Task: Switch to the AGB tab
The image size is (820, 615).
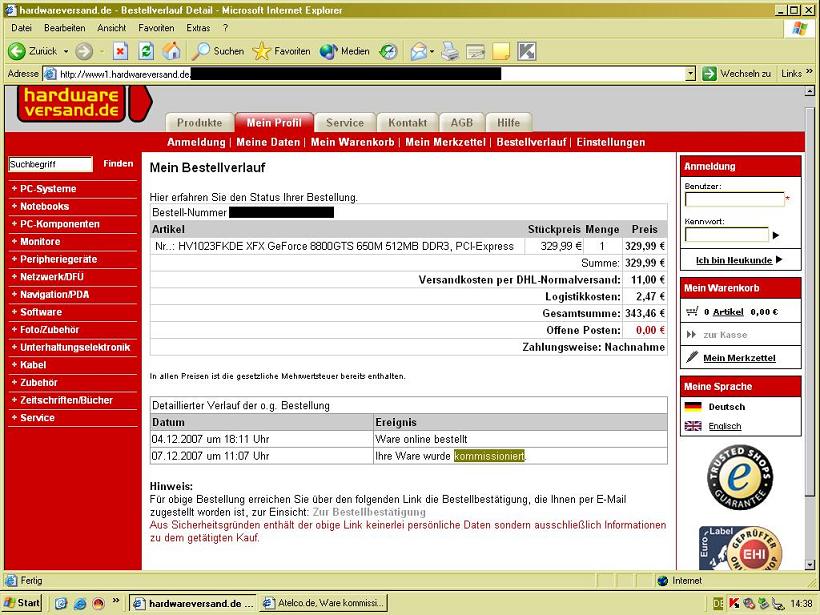Action: (x=461, y=122)
